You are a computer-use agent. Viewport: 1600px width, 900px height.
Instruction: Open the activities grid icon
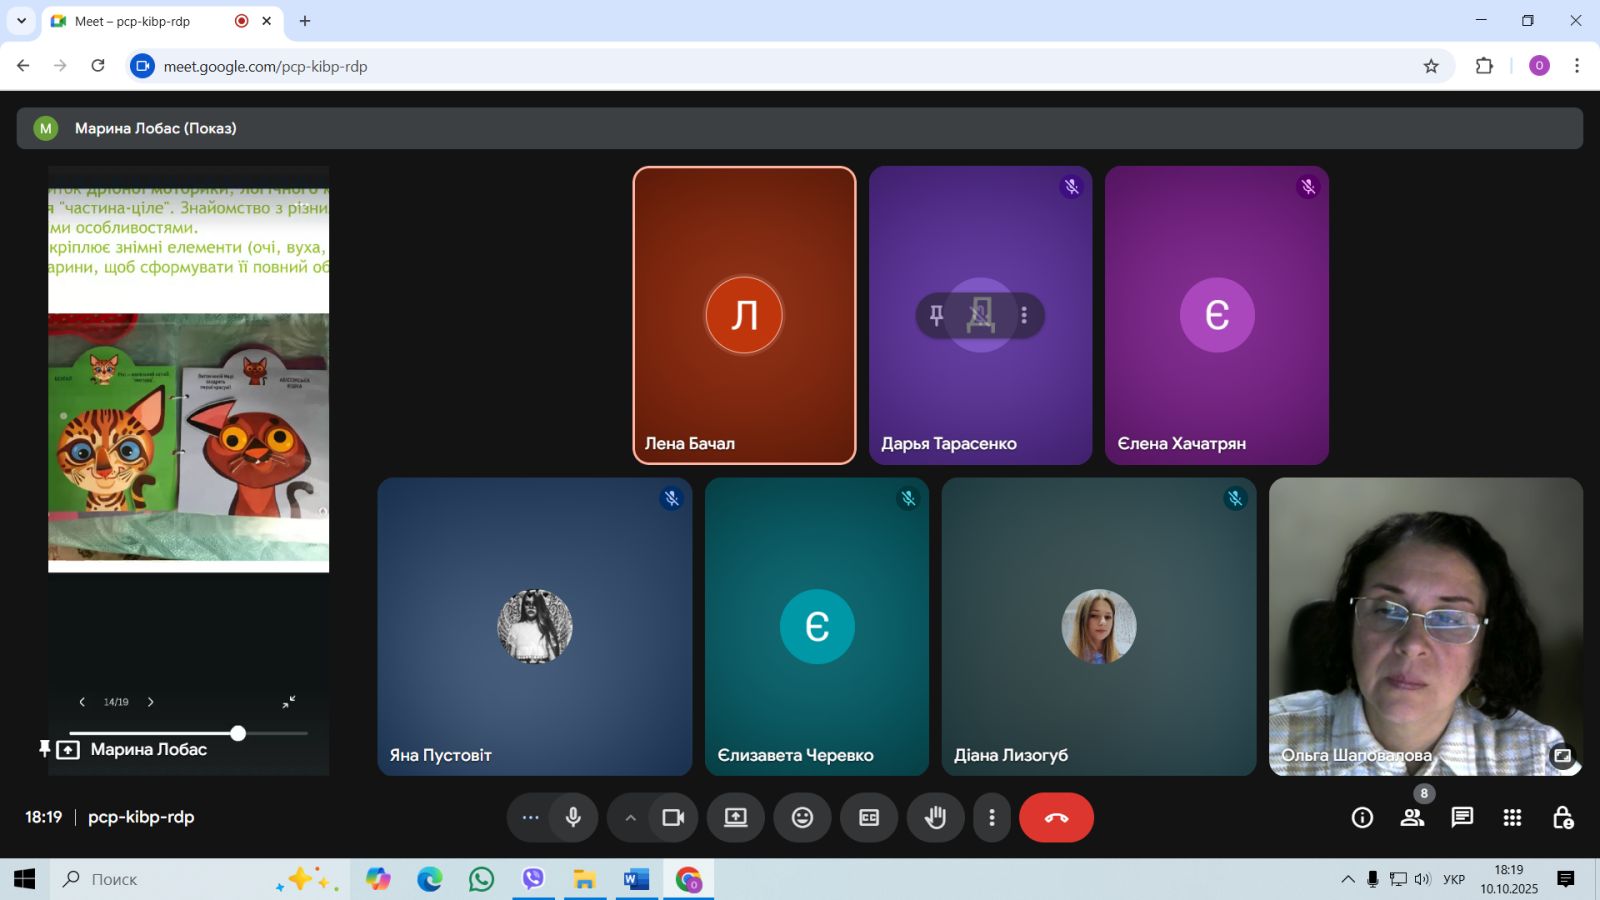coord(1512,818)
